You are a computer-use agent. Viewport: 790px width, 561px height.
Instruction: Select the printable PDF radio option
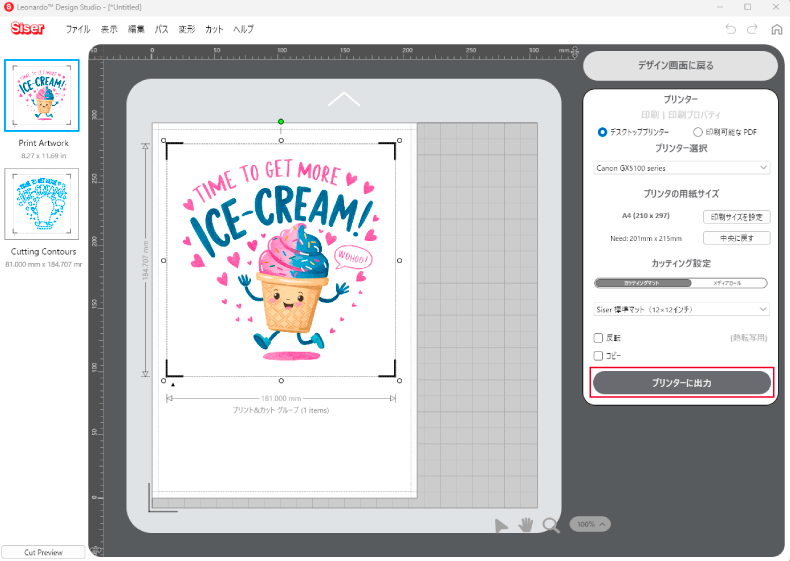click(698, 132)
